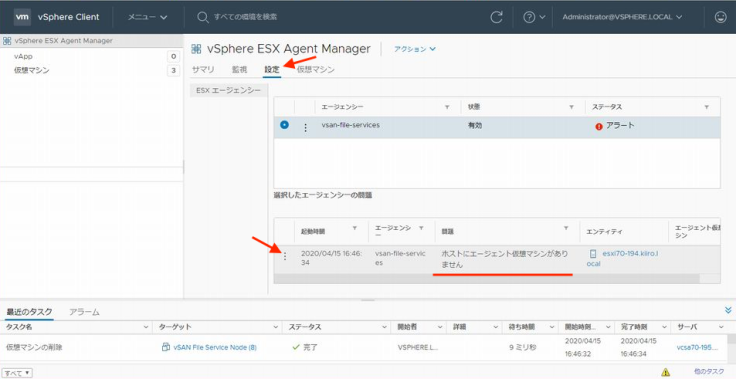
Task: Click ホストにエージェント仮想マシンがありません issue text
Action: pyautogui.click(x=505, y=259)
